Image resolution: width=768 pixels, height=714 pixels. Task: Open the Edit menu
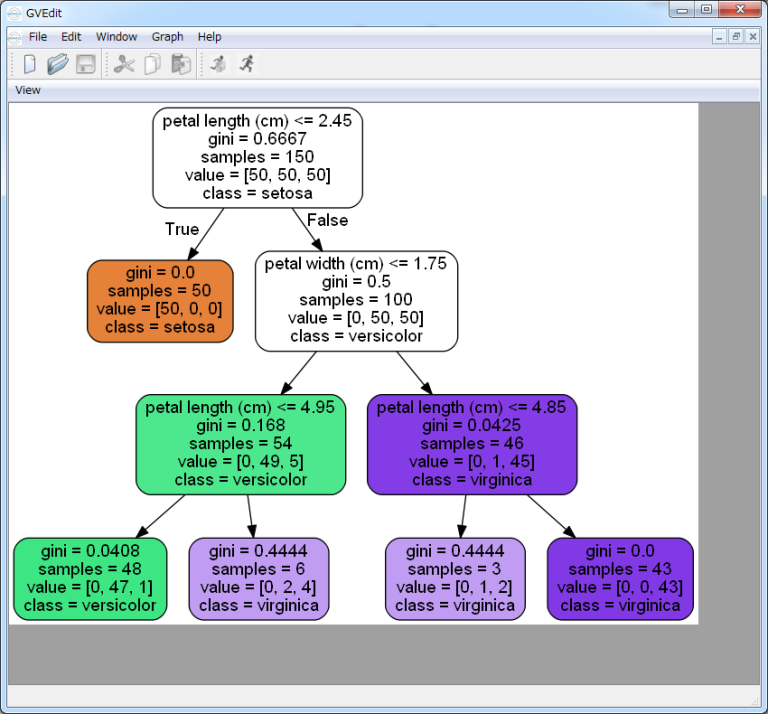[x=71, y=37]
